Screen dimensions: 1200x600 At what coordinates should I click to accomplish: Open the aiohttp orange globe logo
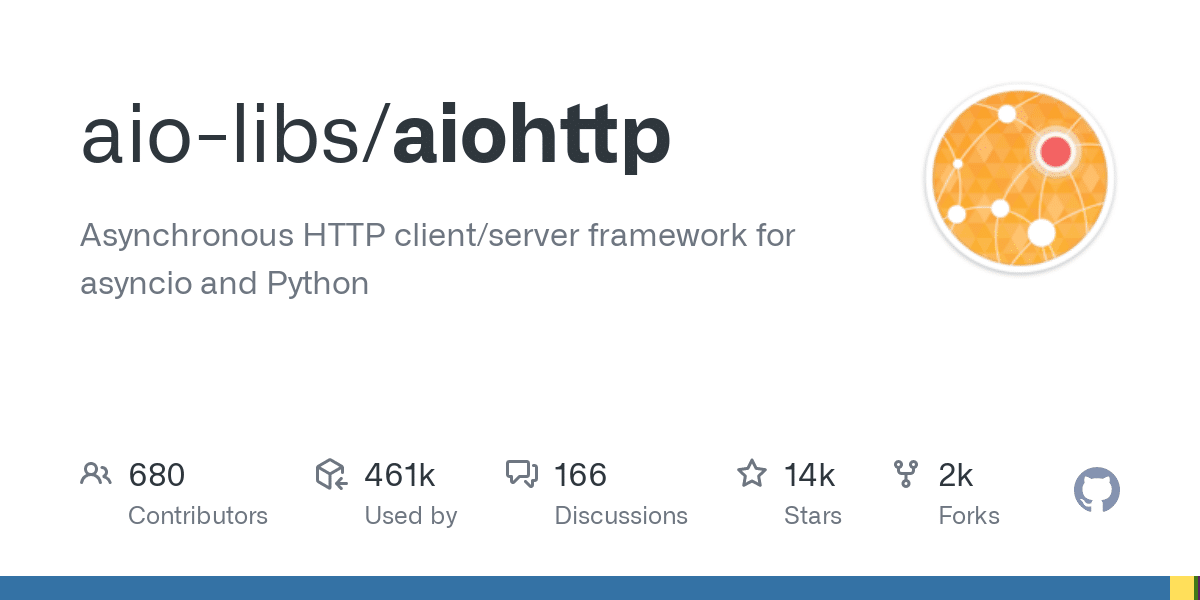pyautogui.click(x=1020, y=178)
